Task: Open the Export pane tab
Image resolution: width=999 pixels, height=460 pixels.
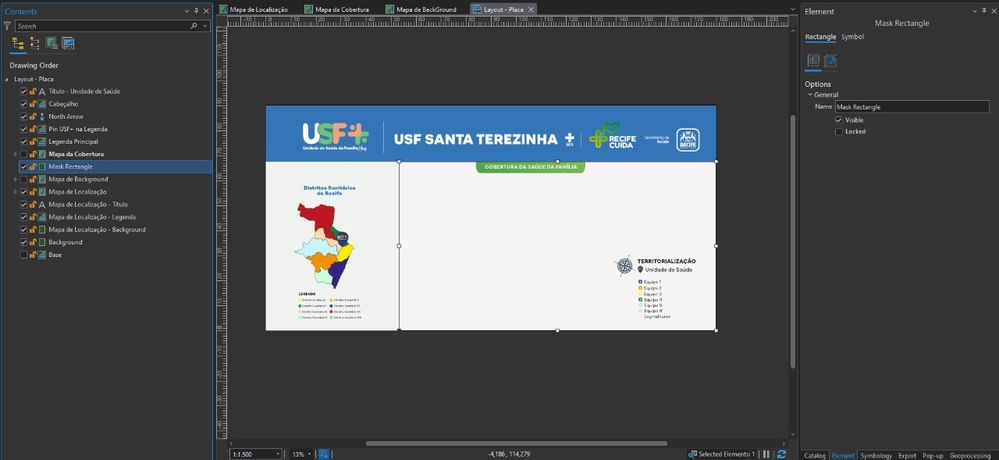Action: (907, 456)
